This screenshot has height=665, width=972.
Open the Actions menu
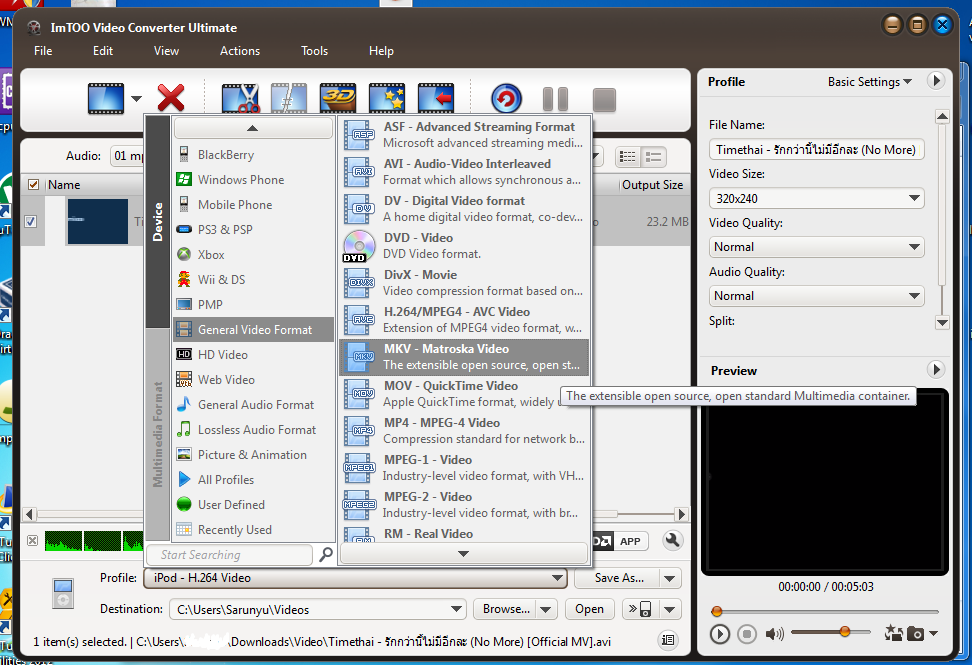(x=240, y=51)
